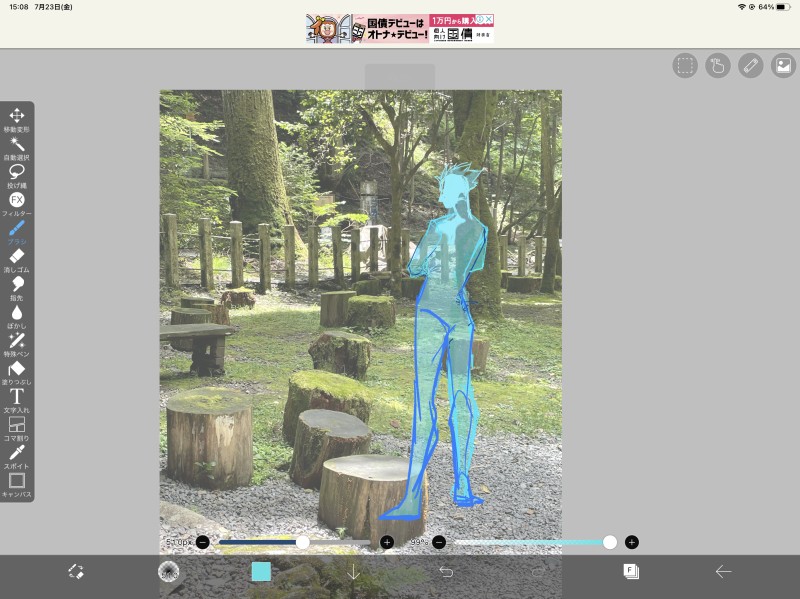Viewport: 800px width, 599px height.
Task: Select the 文字入れ text tool
Action: (x=17, y=401)
